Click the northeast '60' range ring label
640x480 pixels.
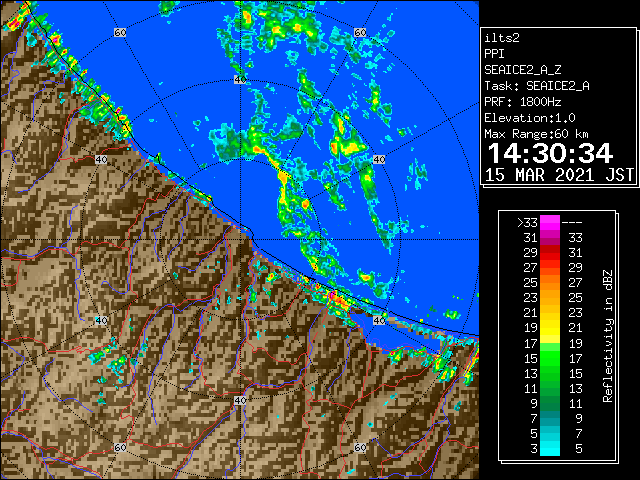pos(360,32)
